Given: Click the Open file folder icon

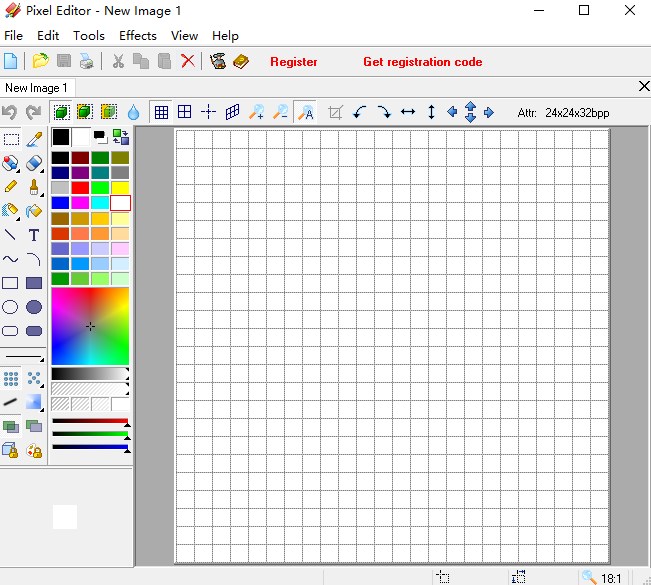Looking at the screenshot, I should [40, 62].
